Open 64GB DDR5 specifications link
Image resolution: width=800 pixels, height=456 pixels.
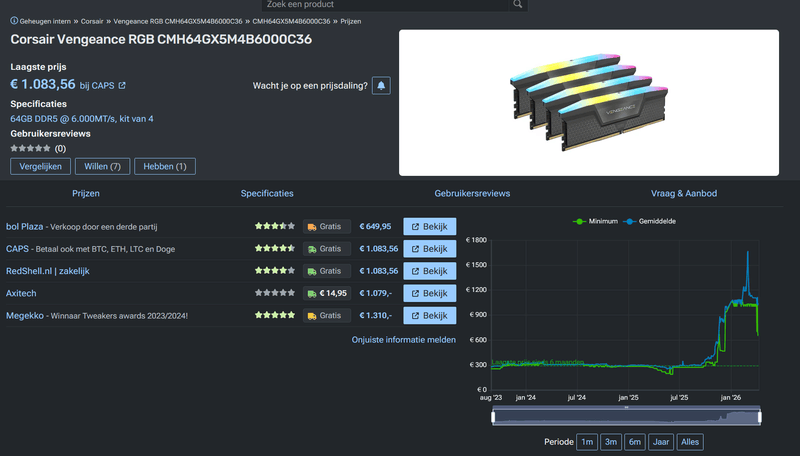[x=82, y=119]
